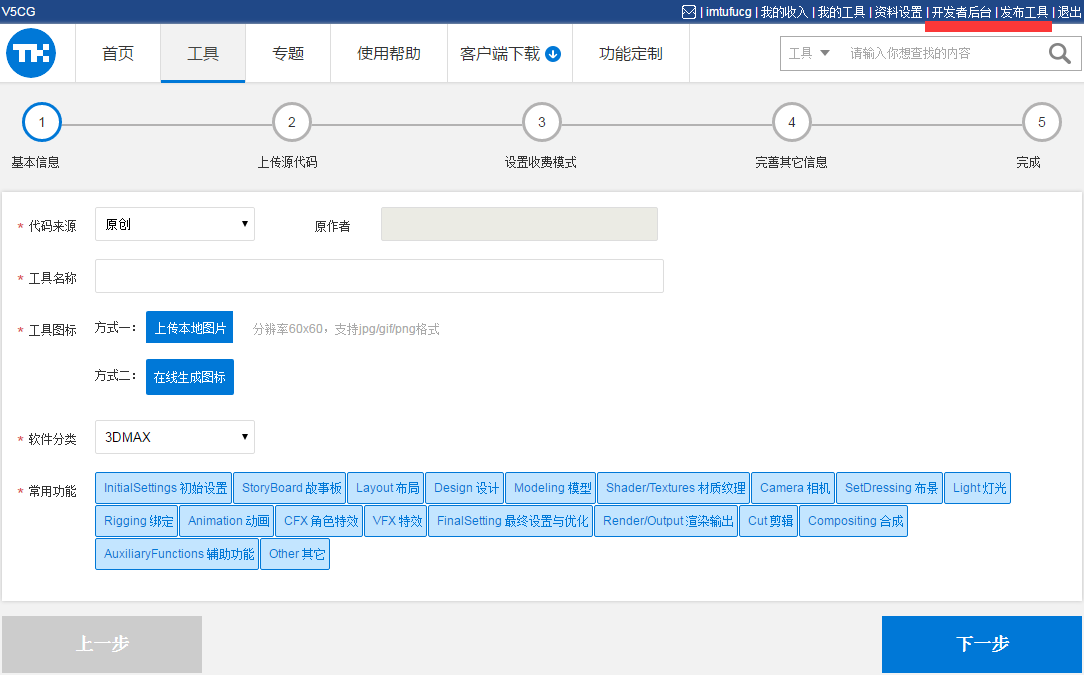Toggle Compositing 合成 tag
Viewport: 1084px width, 675px height.
pyautogui.click(x=855, y=521)
